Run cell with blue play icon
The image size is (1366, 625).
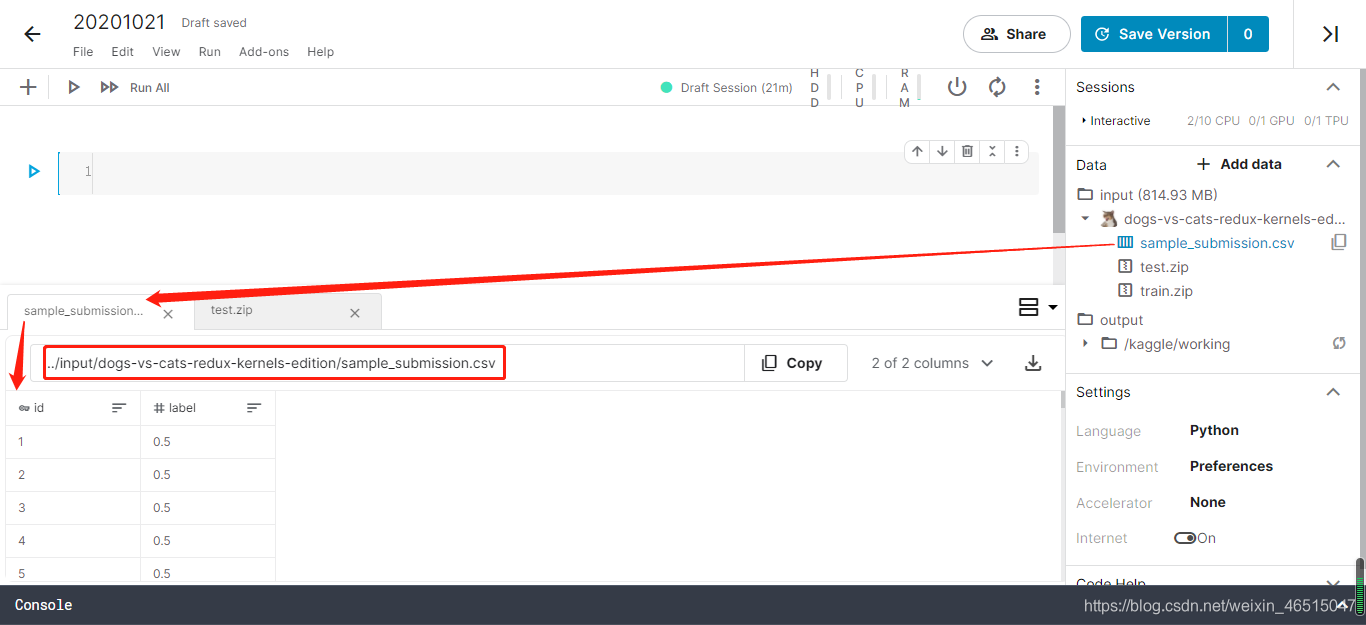pos(33,172)
